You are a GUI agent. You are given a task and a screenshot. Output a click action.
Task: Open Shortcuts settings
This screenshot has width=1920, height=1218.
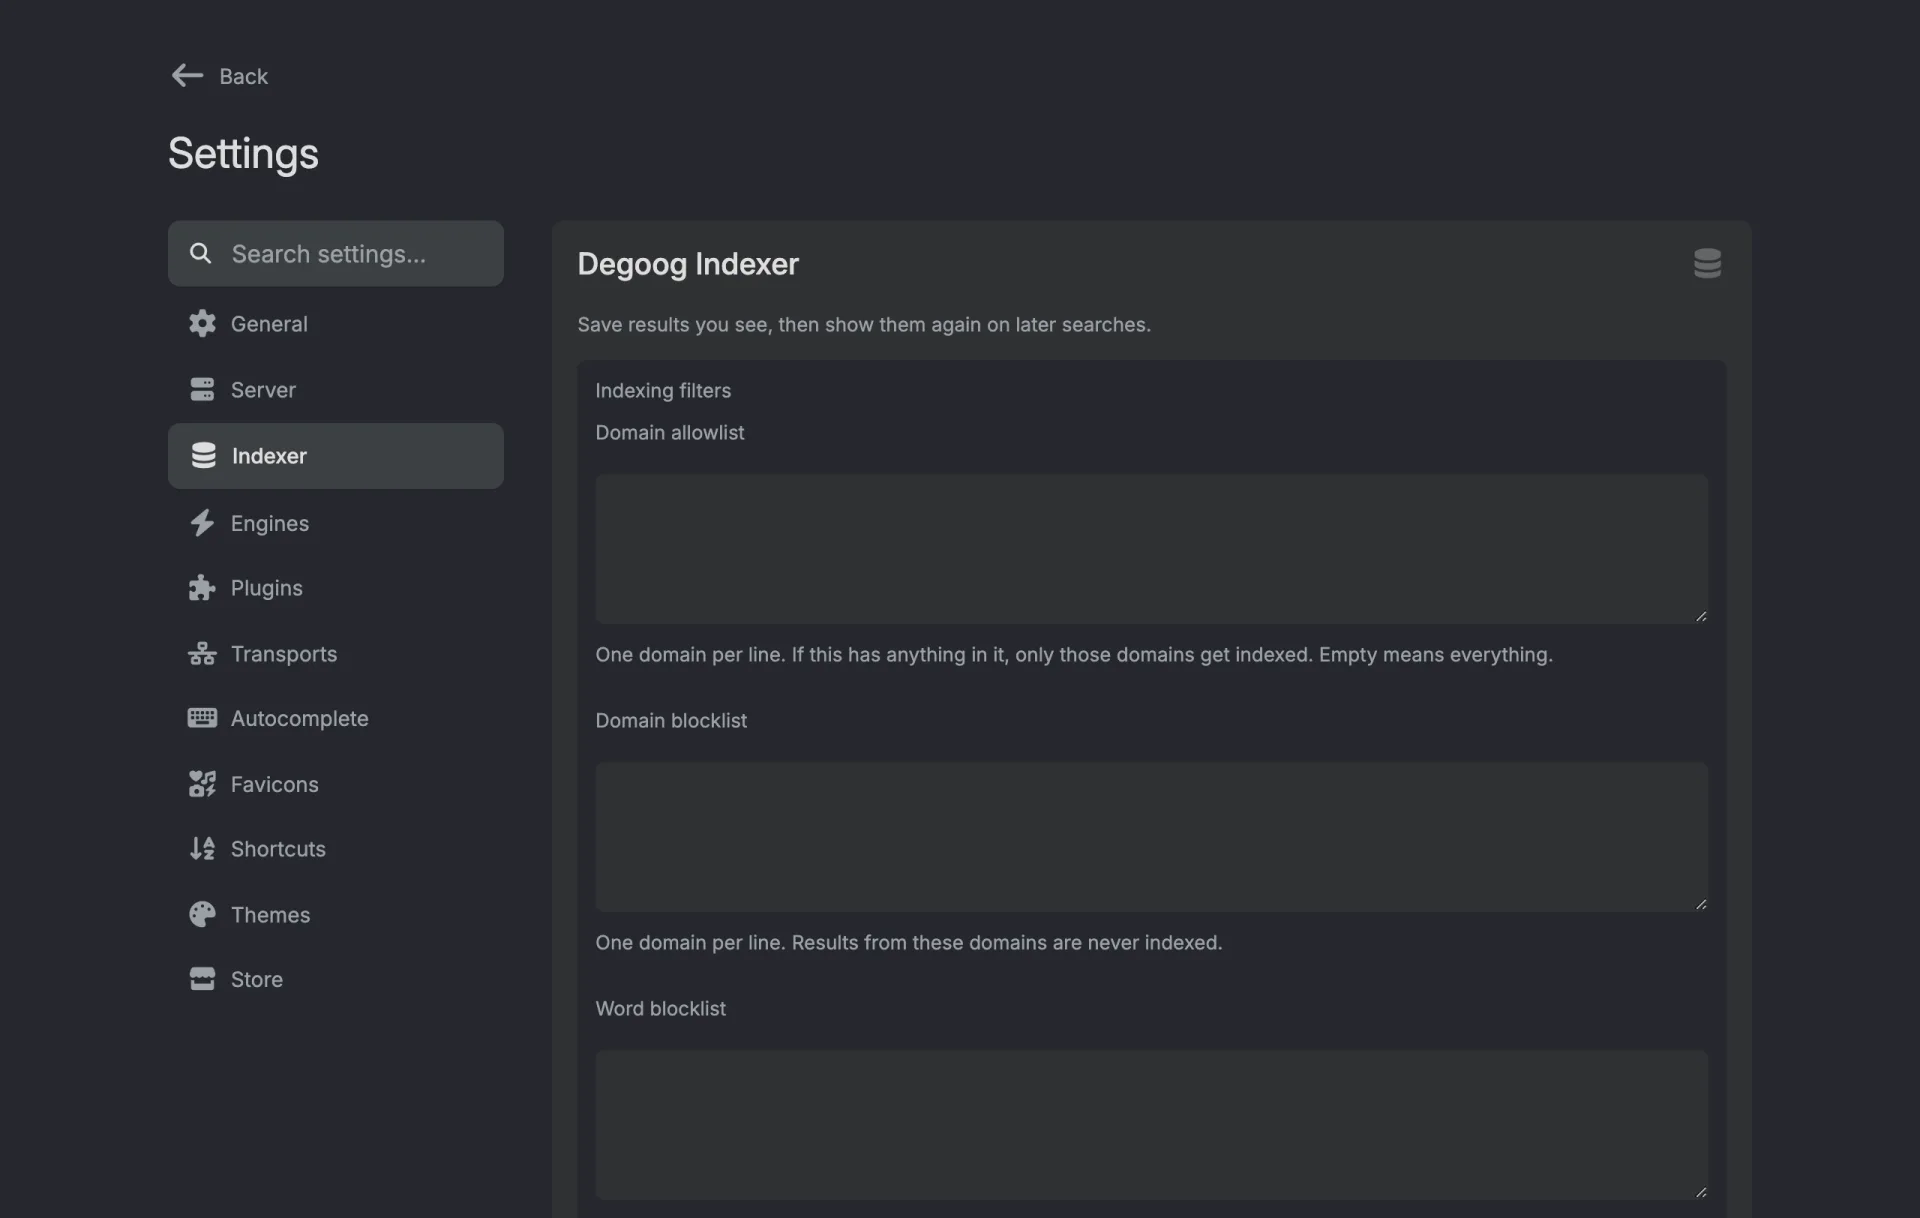pyautogui.click(x=336, y=848)
